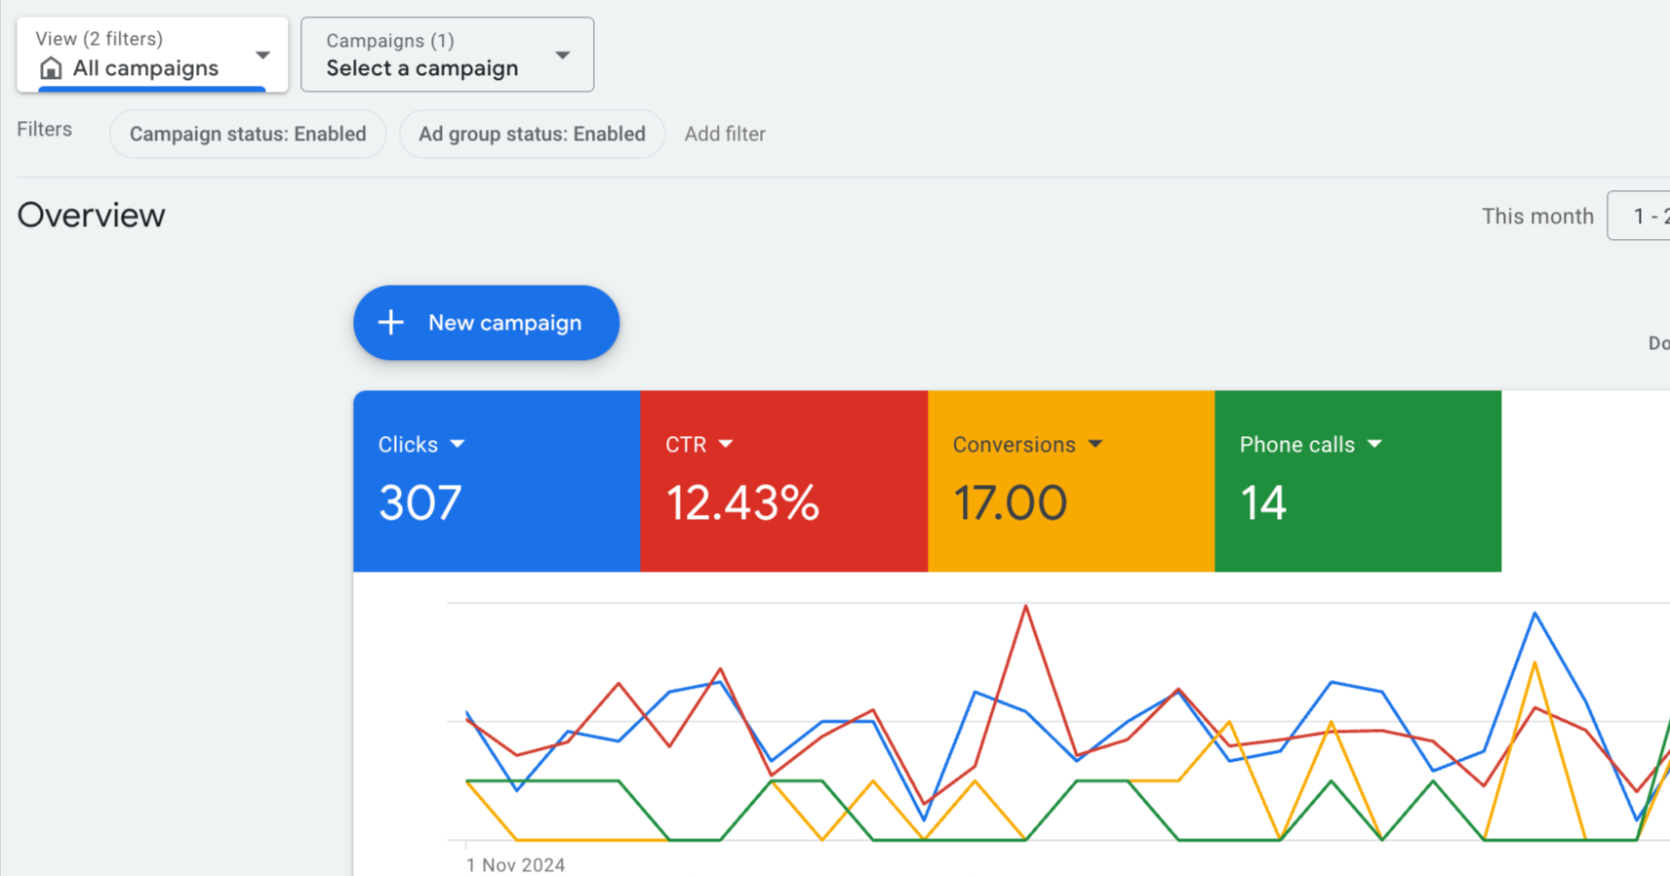Viewport: 1670px width, 876px height.
Task: Open the CTR metric dropdown arrow
Action: [x=726, y=444]
